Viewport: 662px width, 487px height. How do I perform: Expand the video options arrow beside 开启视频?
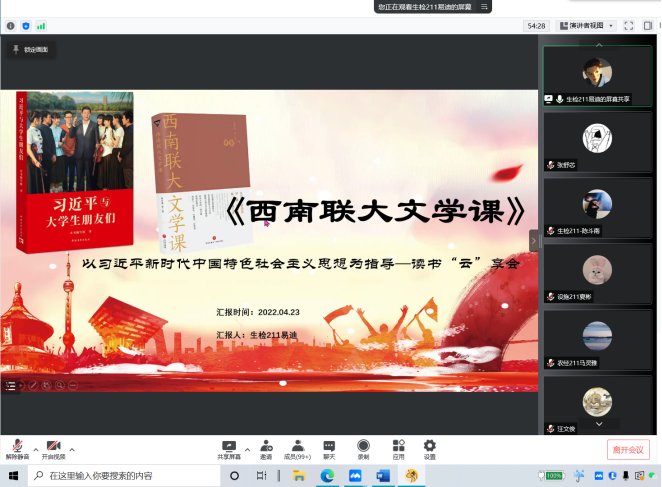click(72, 448)
